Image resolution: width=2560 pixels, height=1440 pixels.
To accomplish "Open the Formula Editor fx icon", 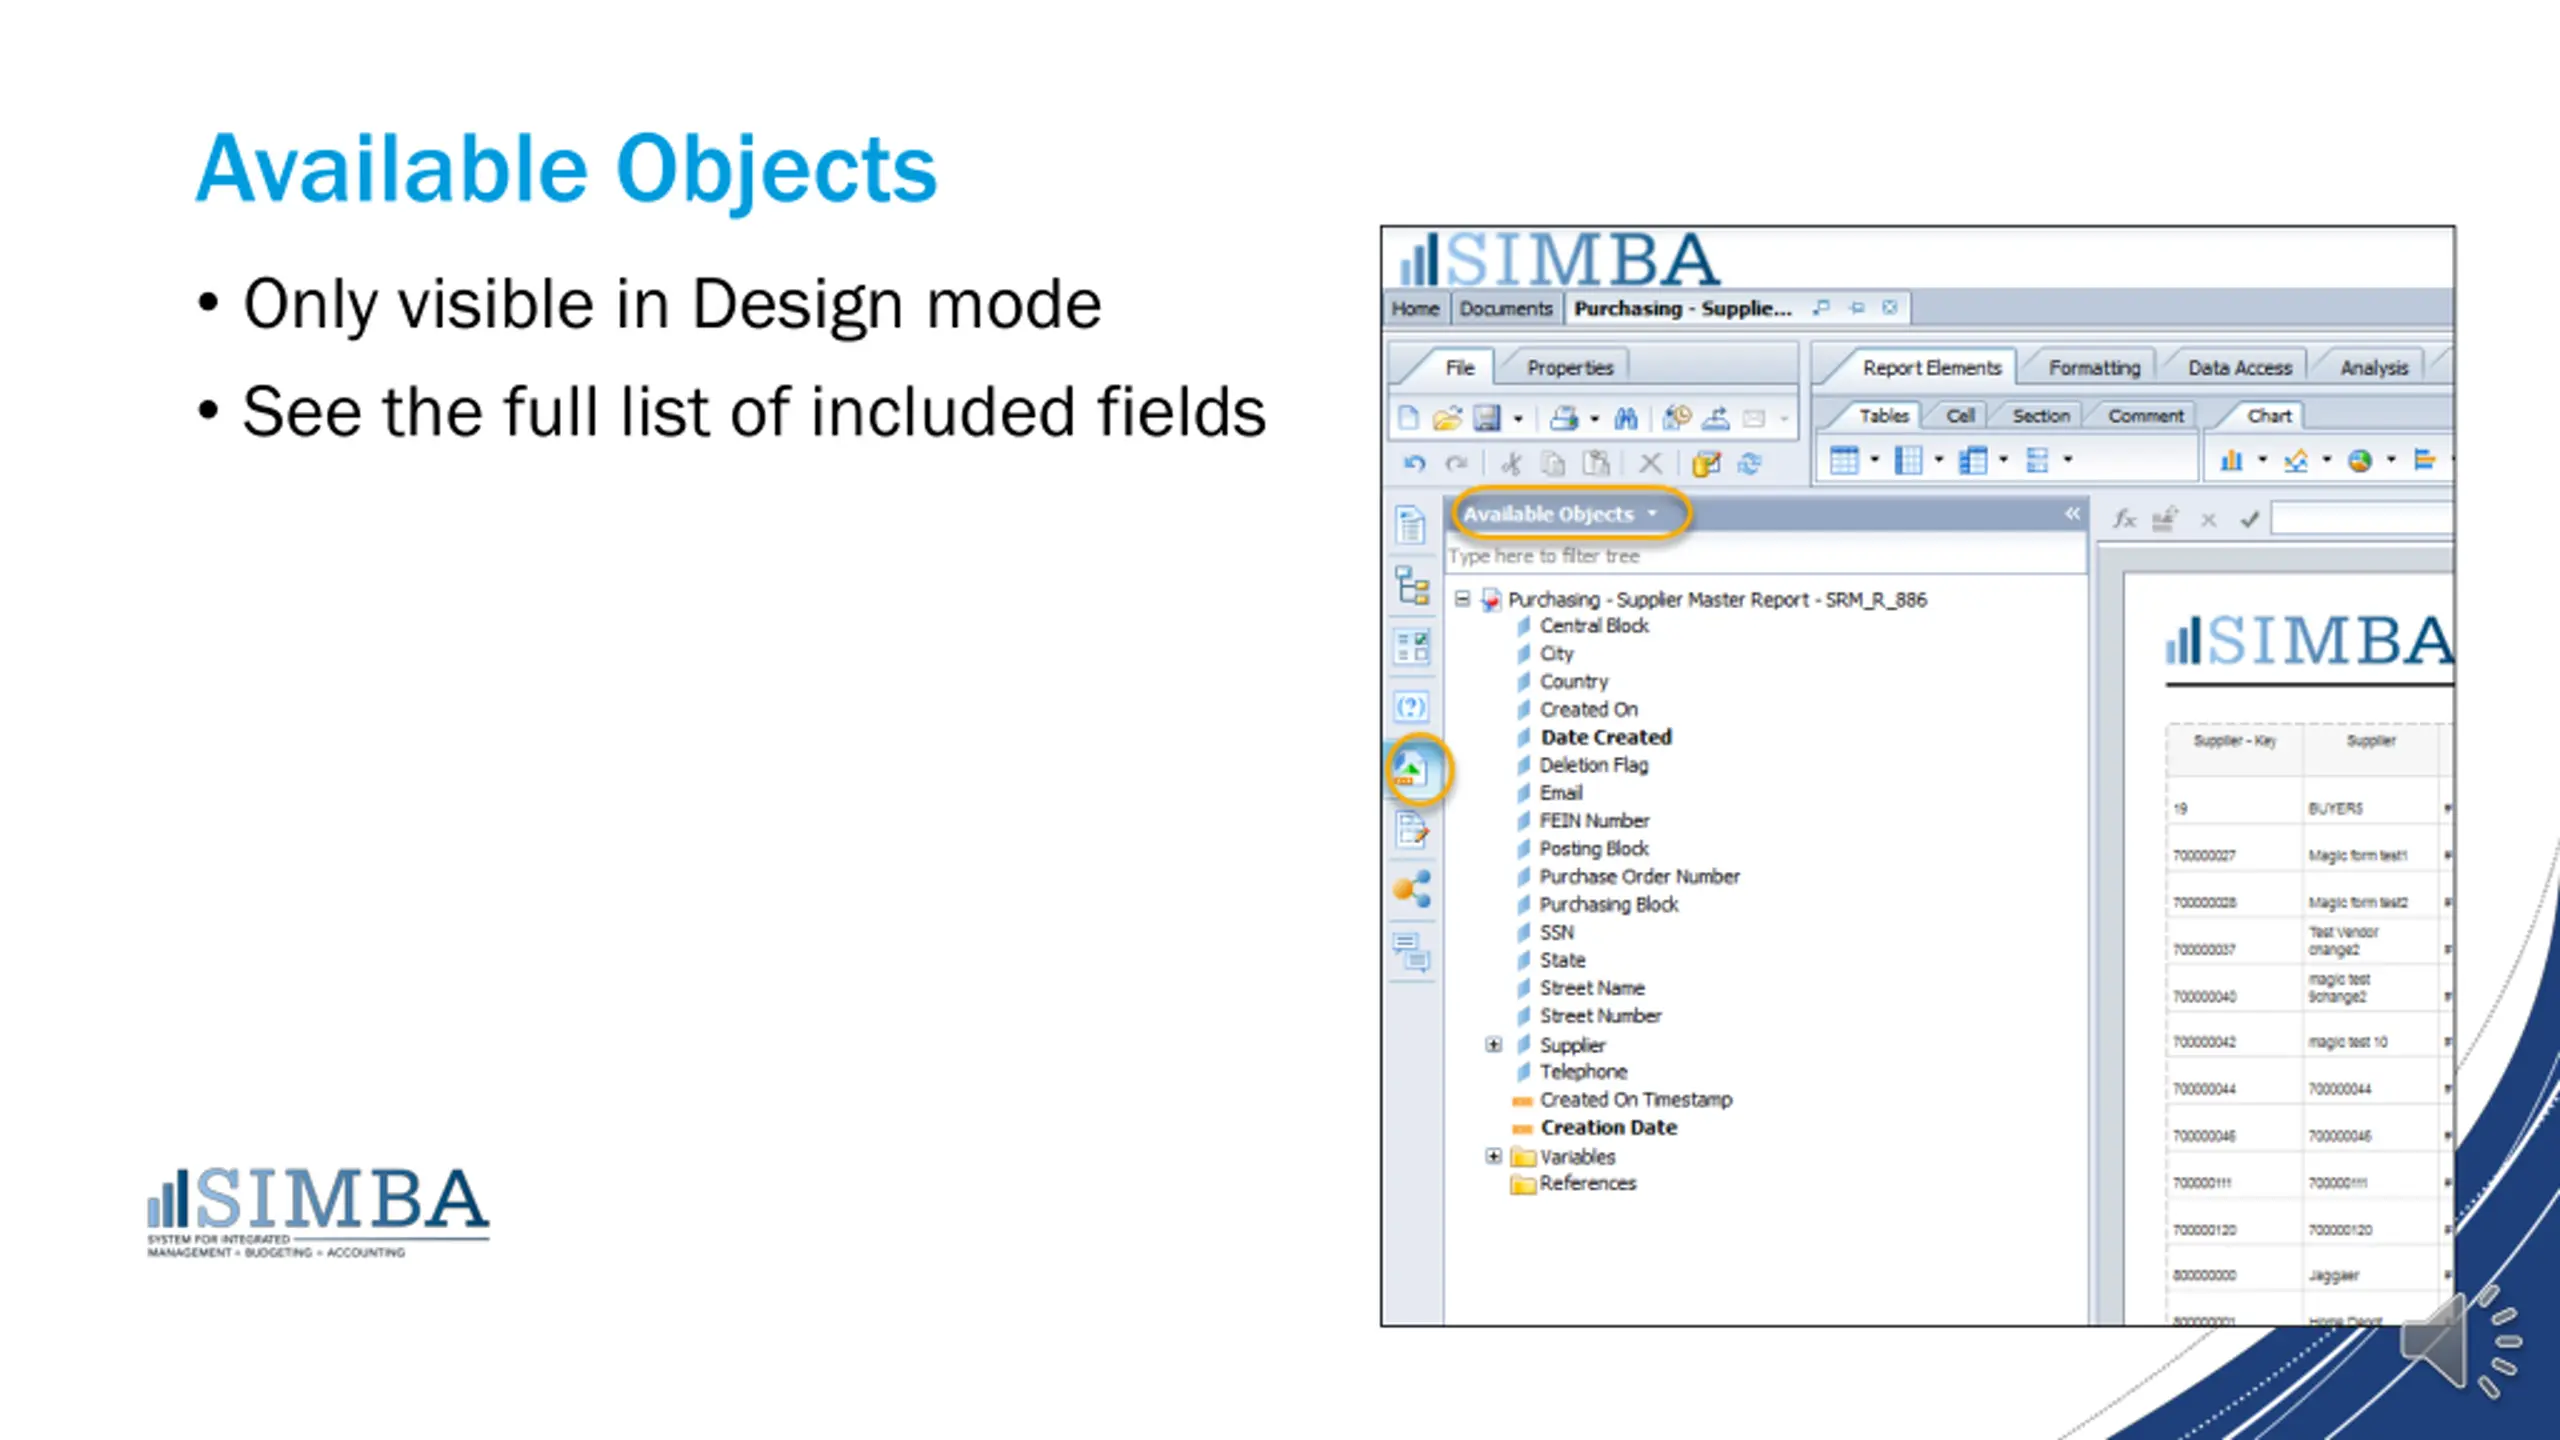I will [x=2124, y=519].
